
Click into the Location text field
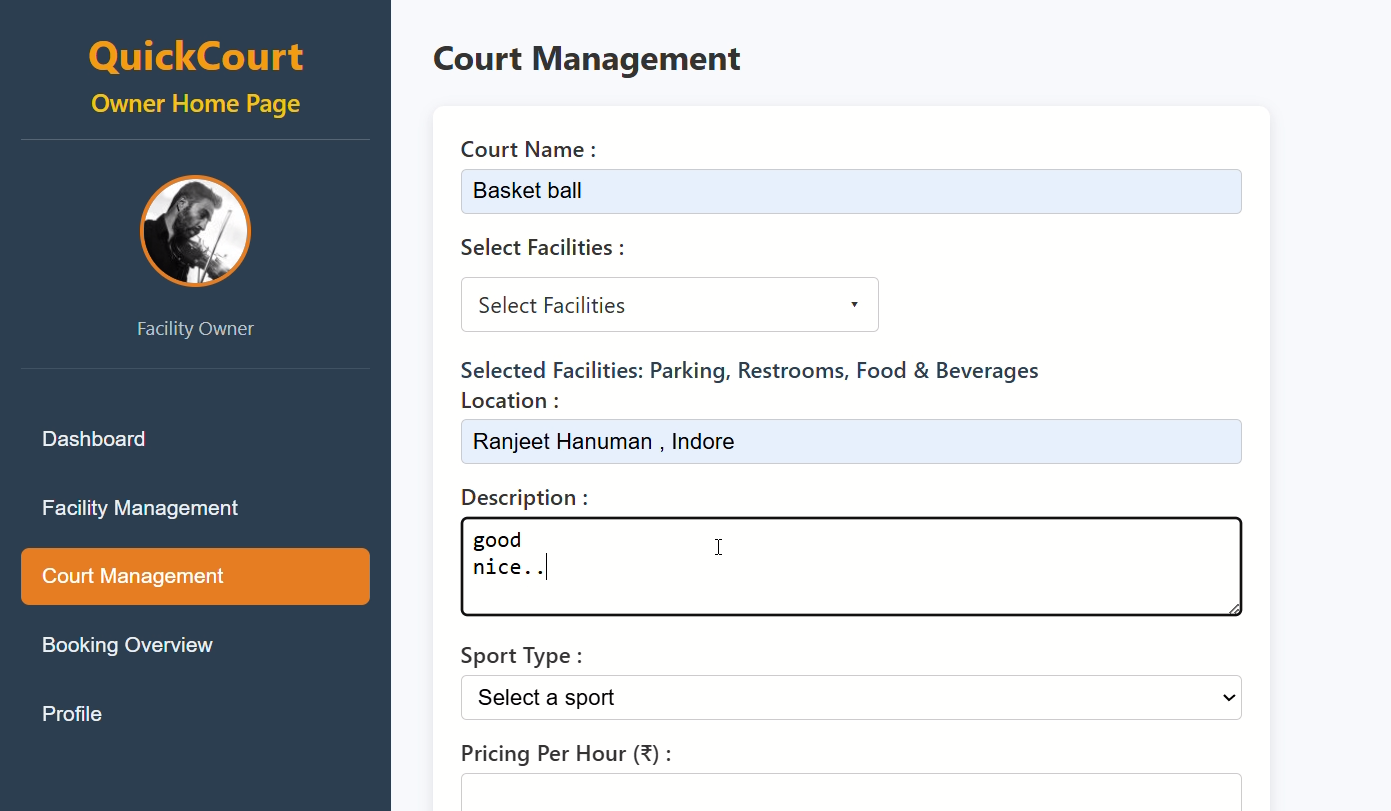click(850, 441)
